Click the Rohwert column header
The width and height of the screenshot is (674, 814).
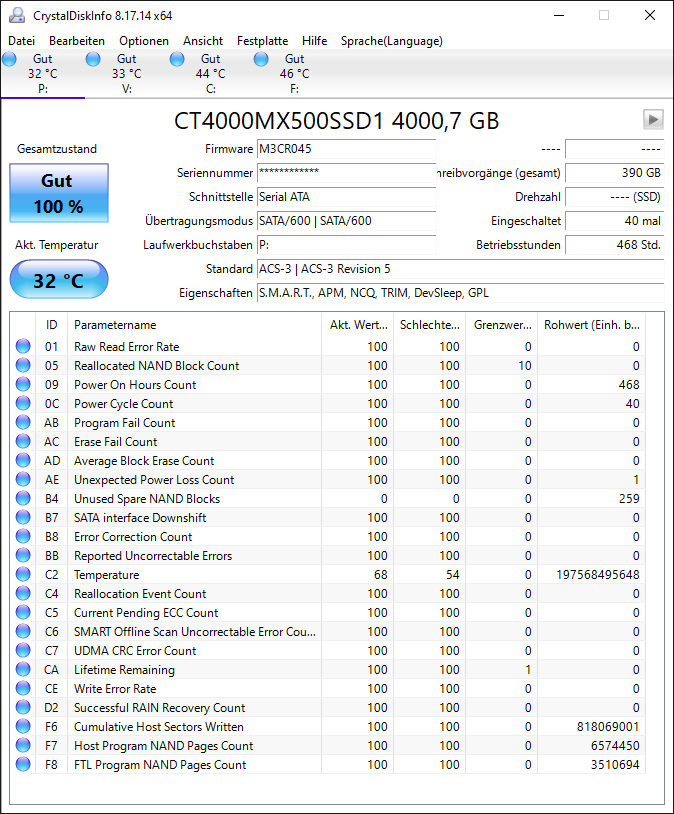pyautogui.click(x=591, y=325)
